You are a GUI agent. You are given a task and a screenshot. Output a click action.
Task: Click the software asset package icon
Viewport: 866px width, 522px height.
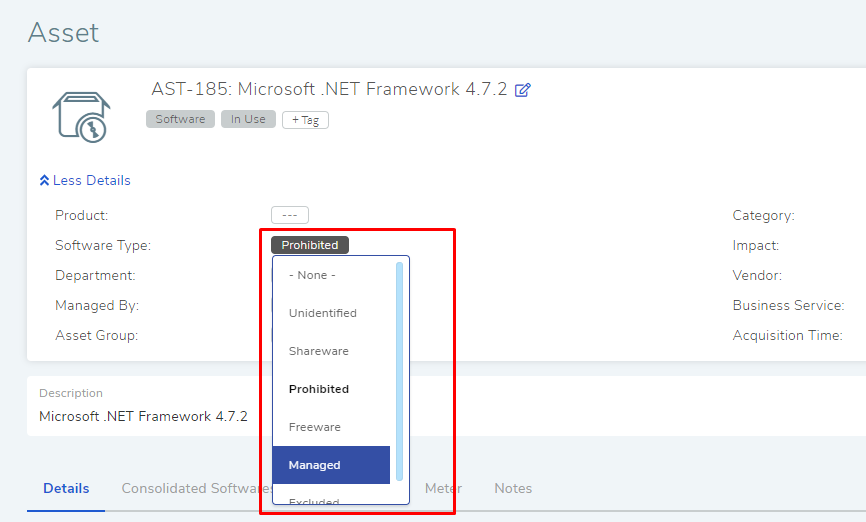pyautogui.click(x=82, y=117)
